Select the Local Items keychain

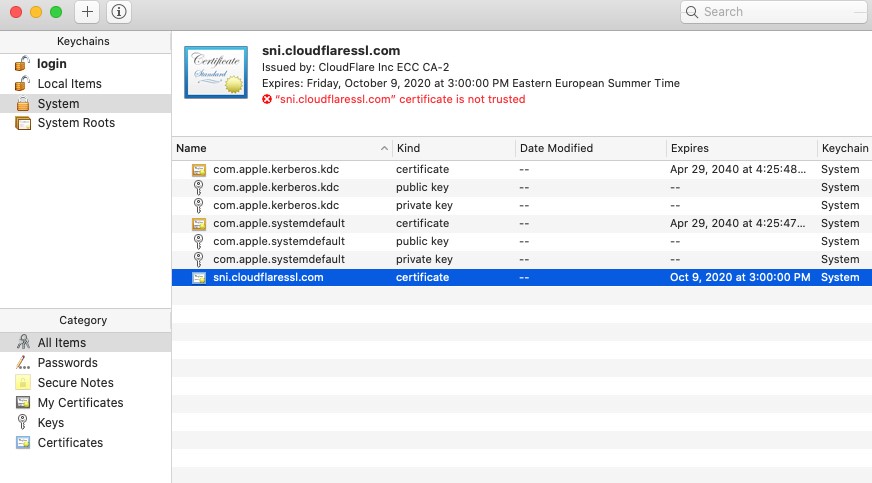pyautogui.click(x=69, y=84)
